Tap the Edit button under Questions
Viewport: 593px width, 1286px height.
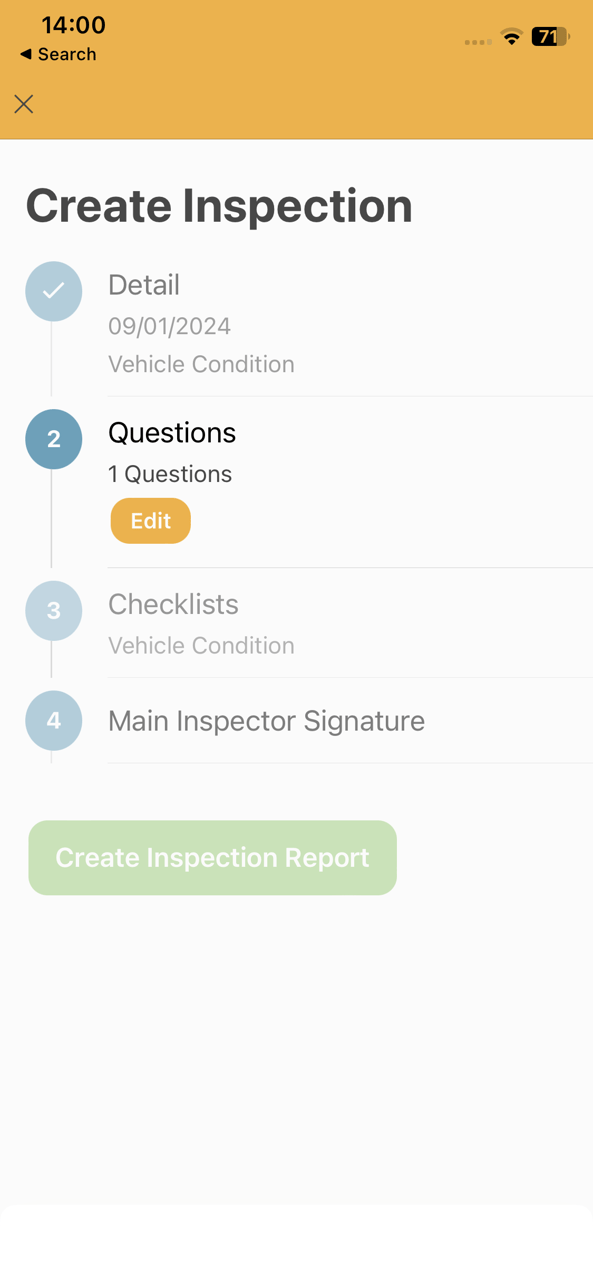pos(150,520)
